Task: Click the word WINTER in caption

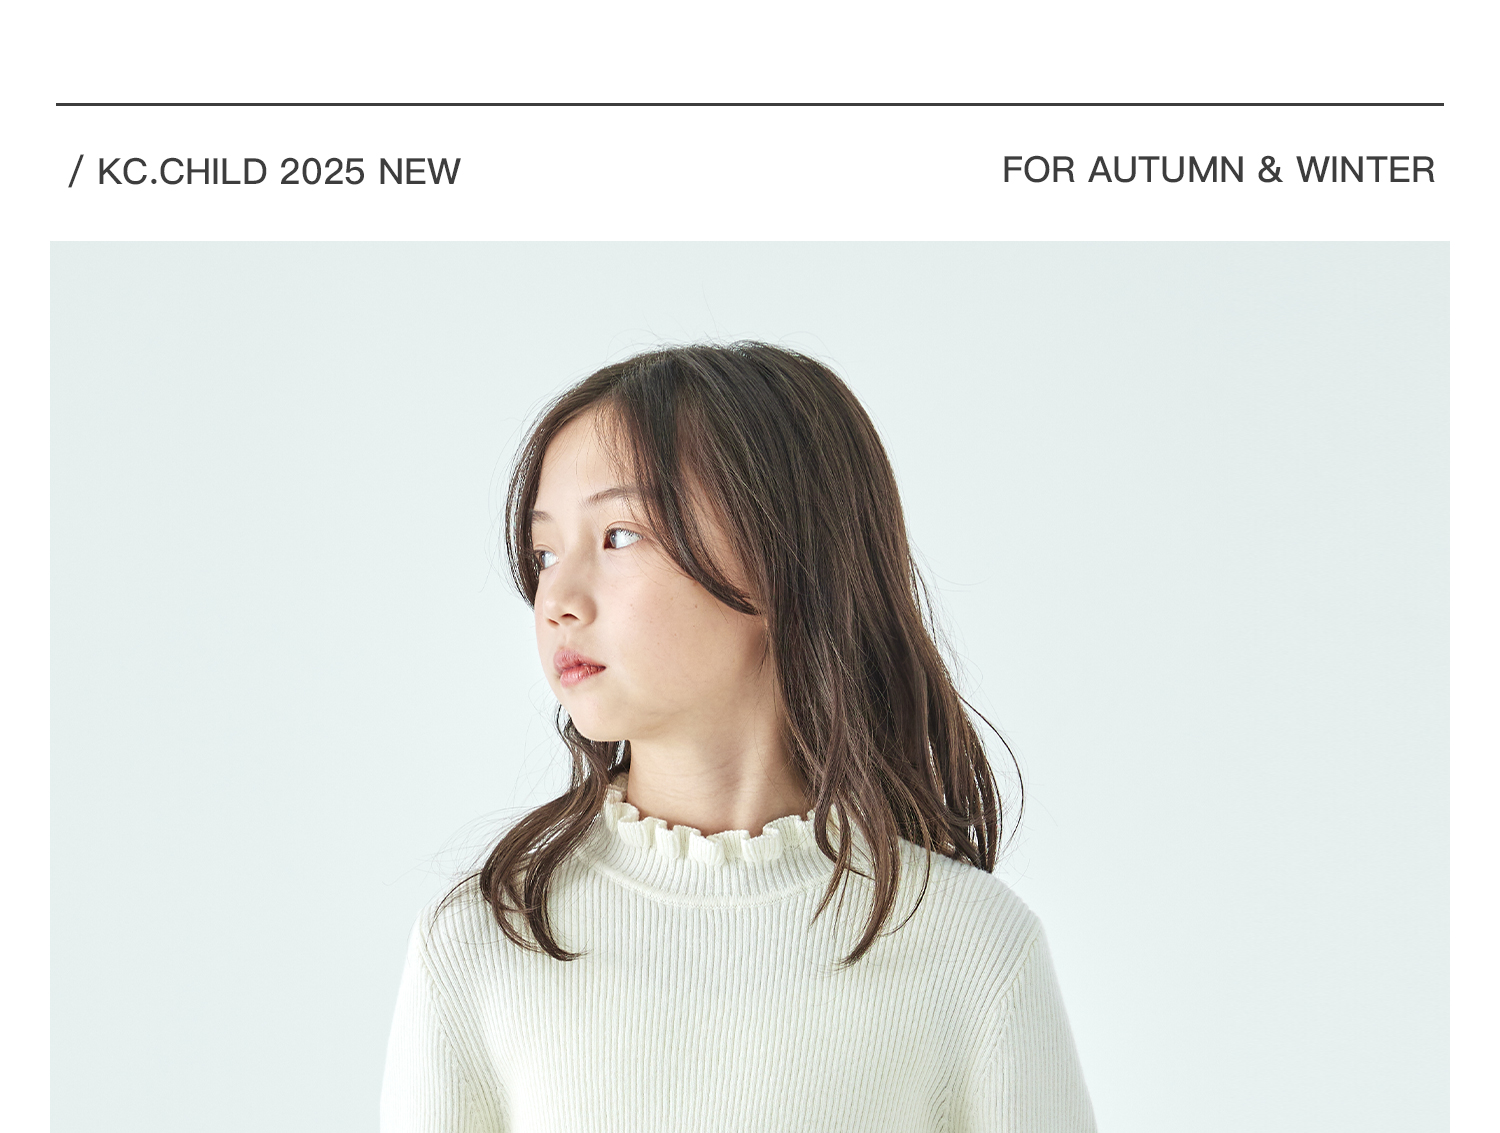Action: [x=1365, y=170]
